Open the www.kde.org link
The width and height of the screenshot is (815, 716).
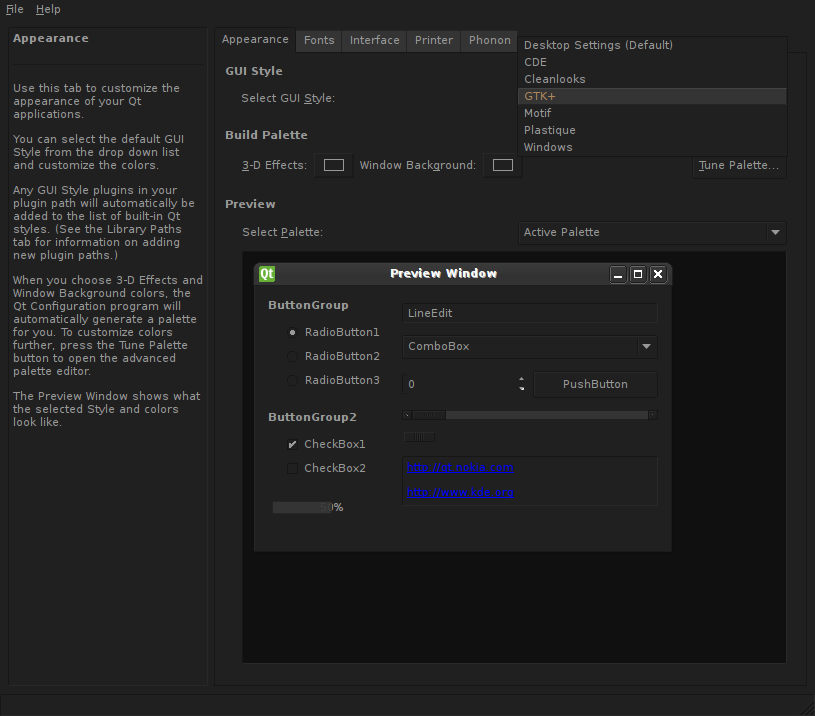(x=460, y=493)
